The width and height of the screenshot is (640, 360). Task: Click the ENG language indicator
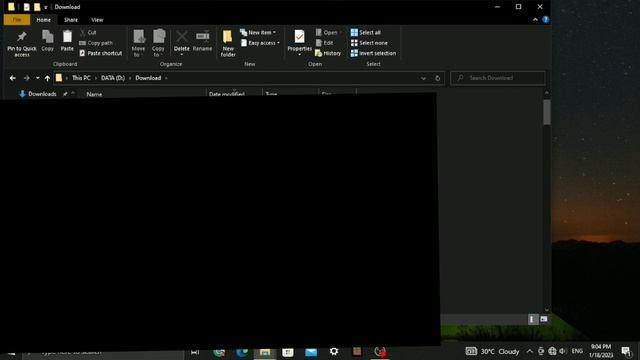(577, 351)
